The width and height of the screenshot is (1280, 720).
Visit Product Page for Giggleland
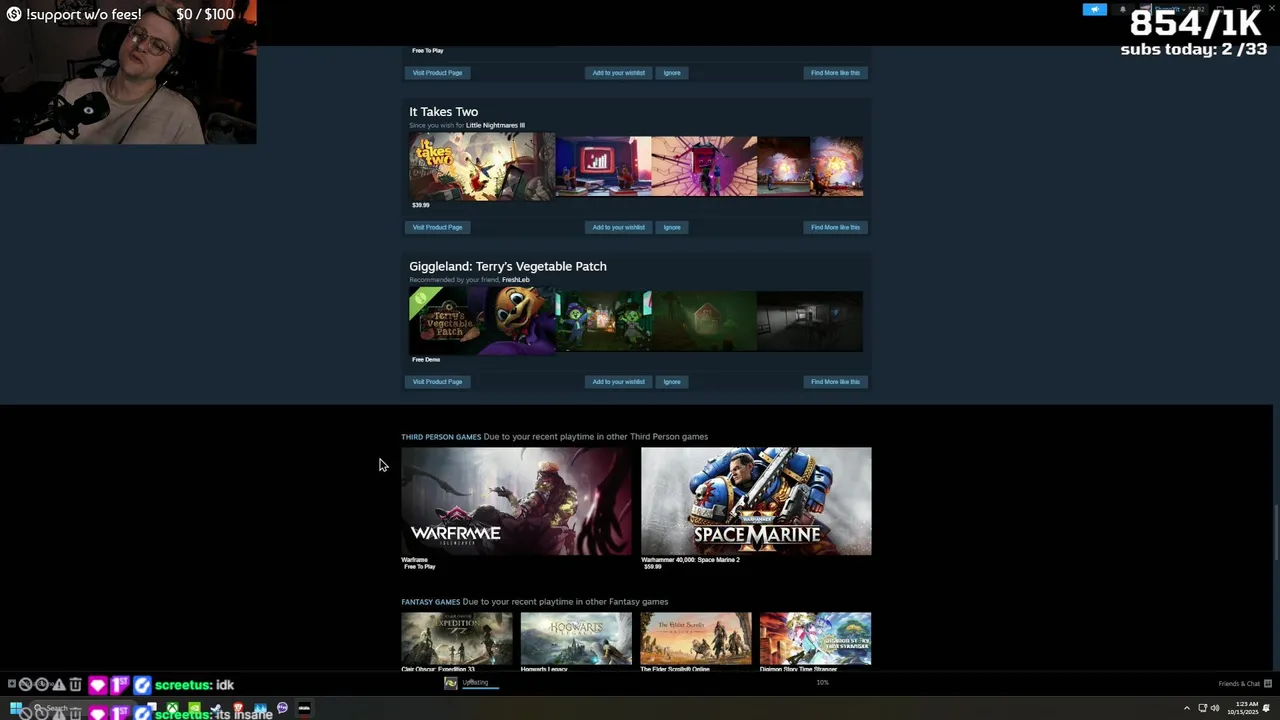[437, 381]
